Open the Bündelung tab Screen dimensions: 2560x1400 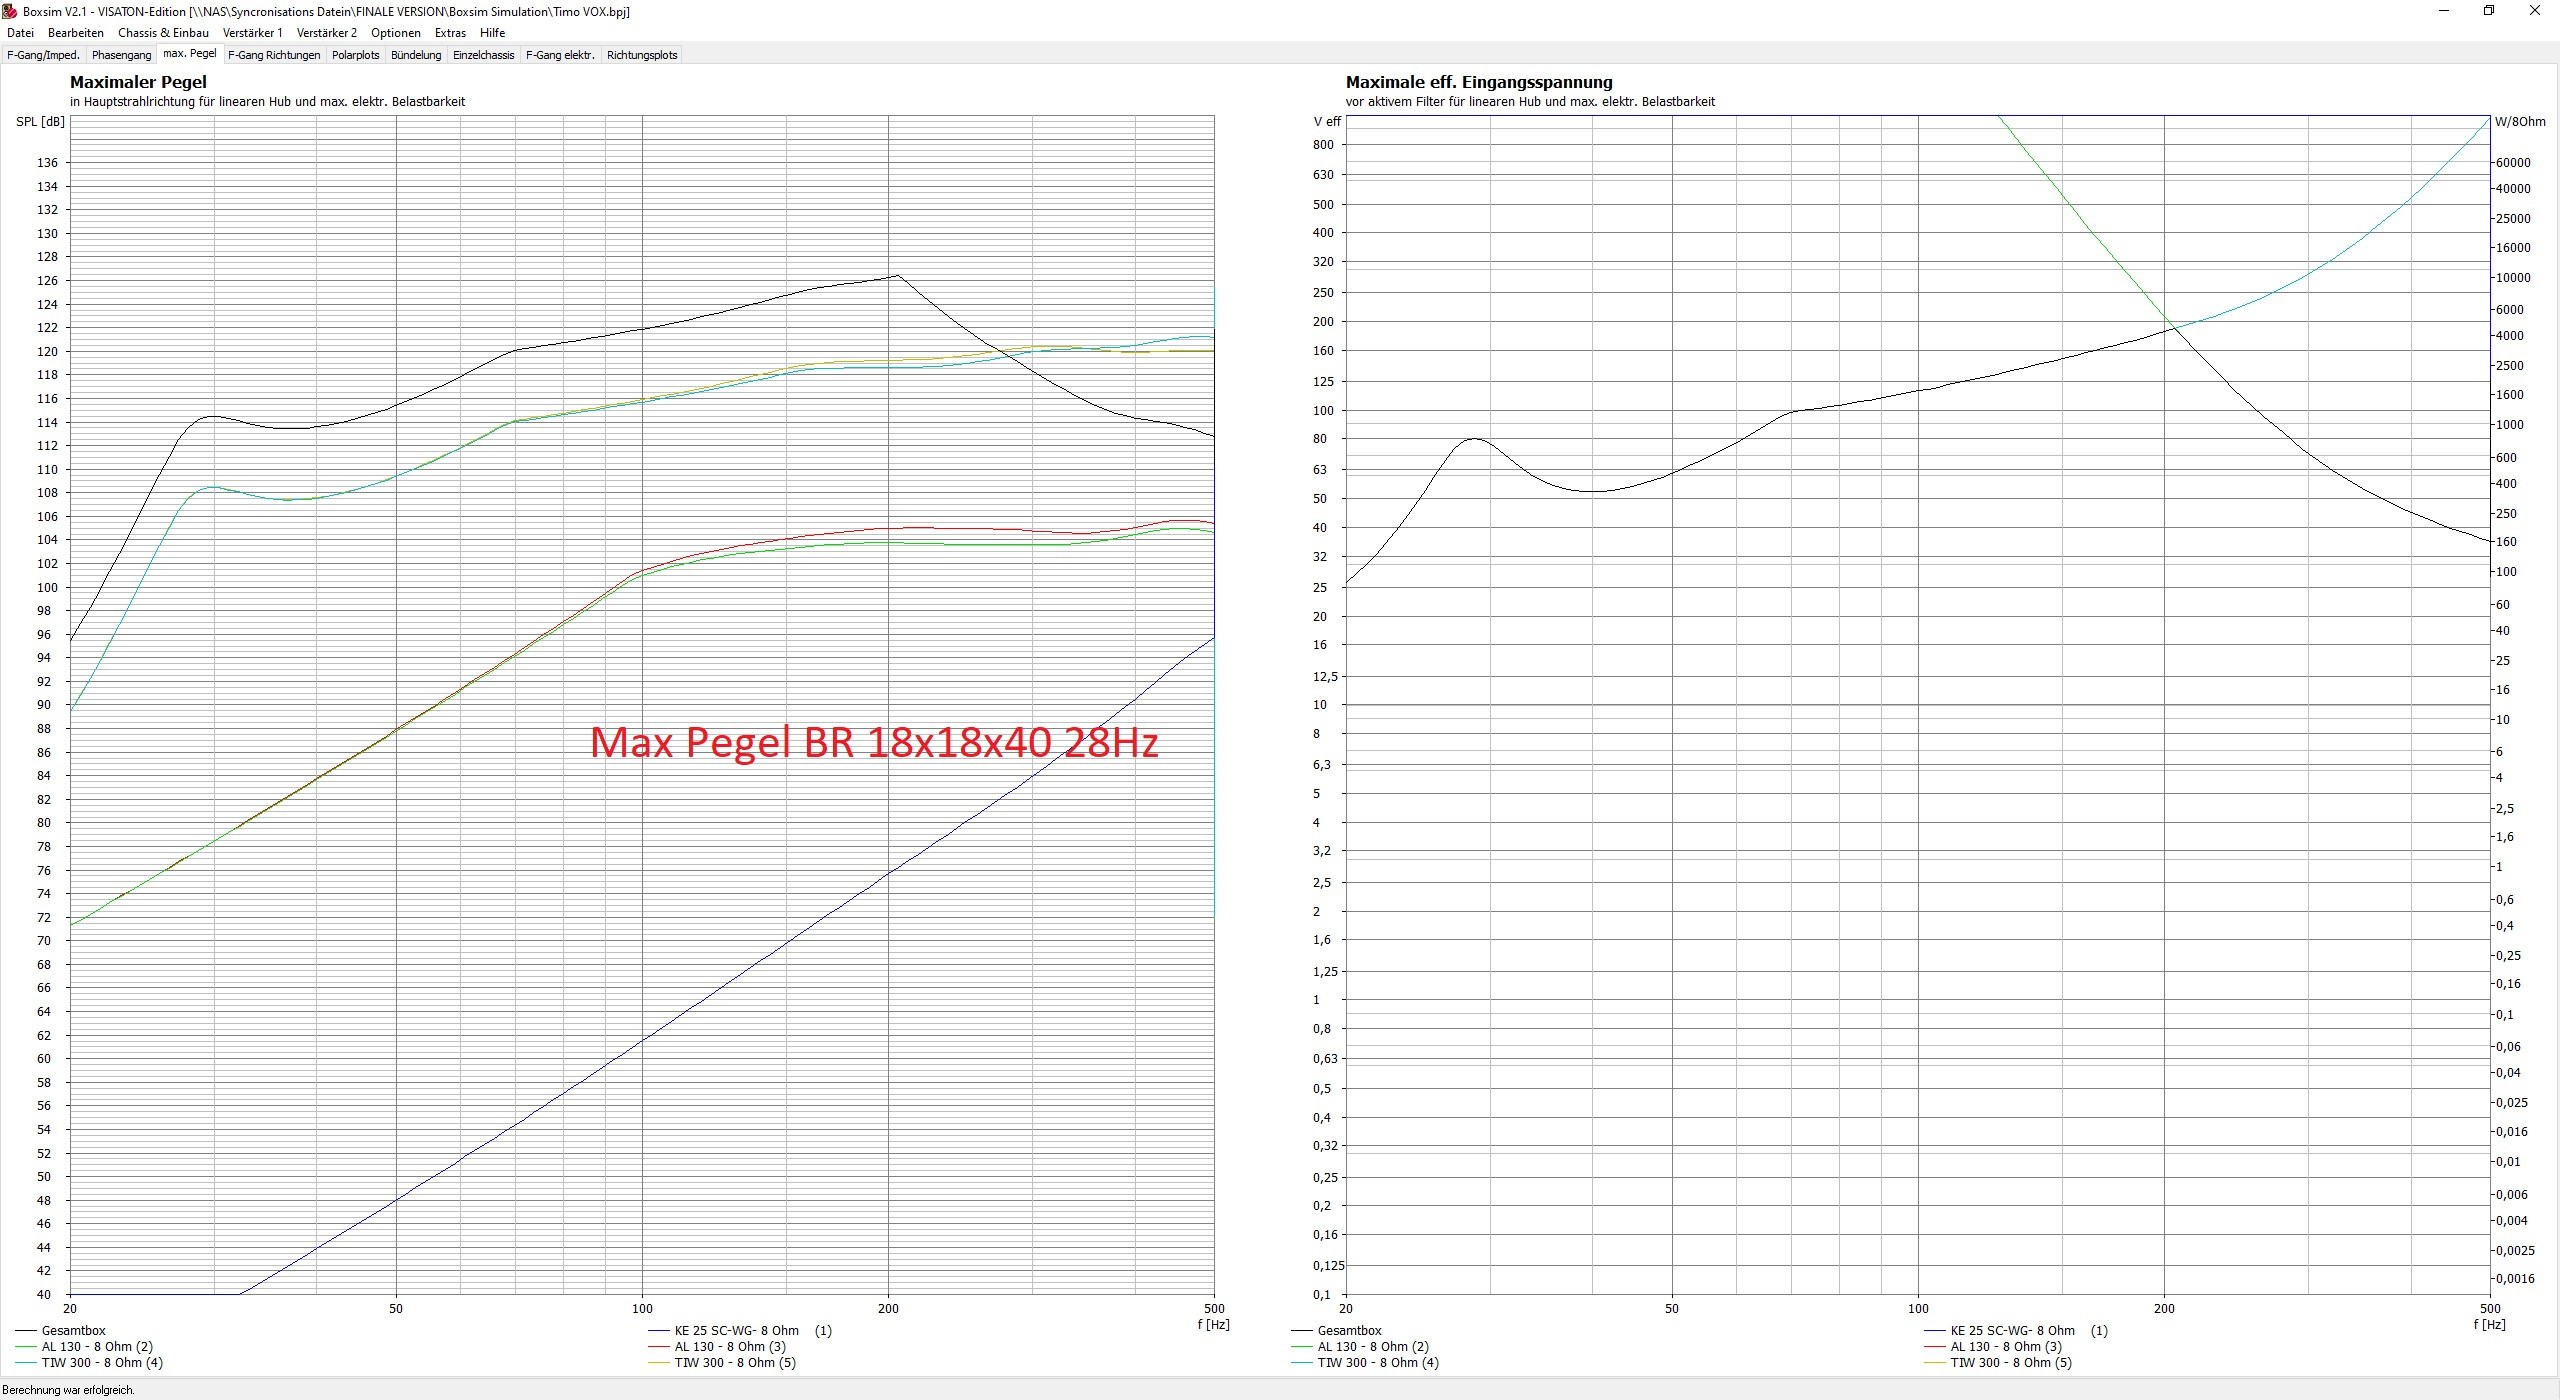click(x=416, y=55)
